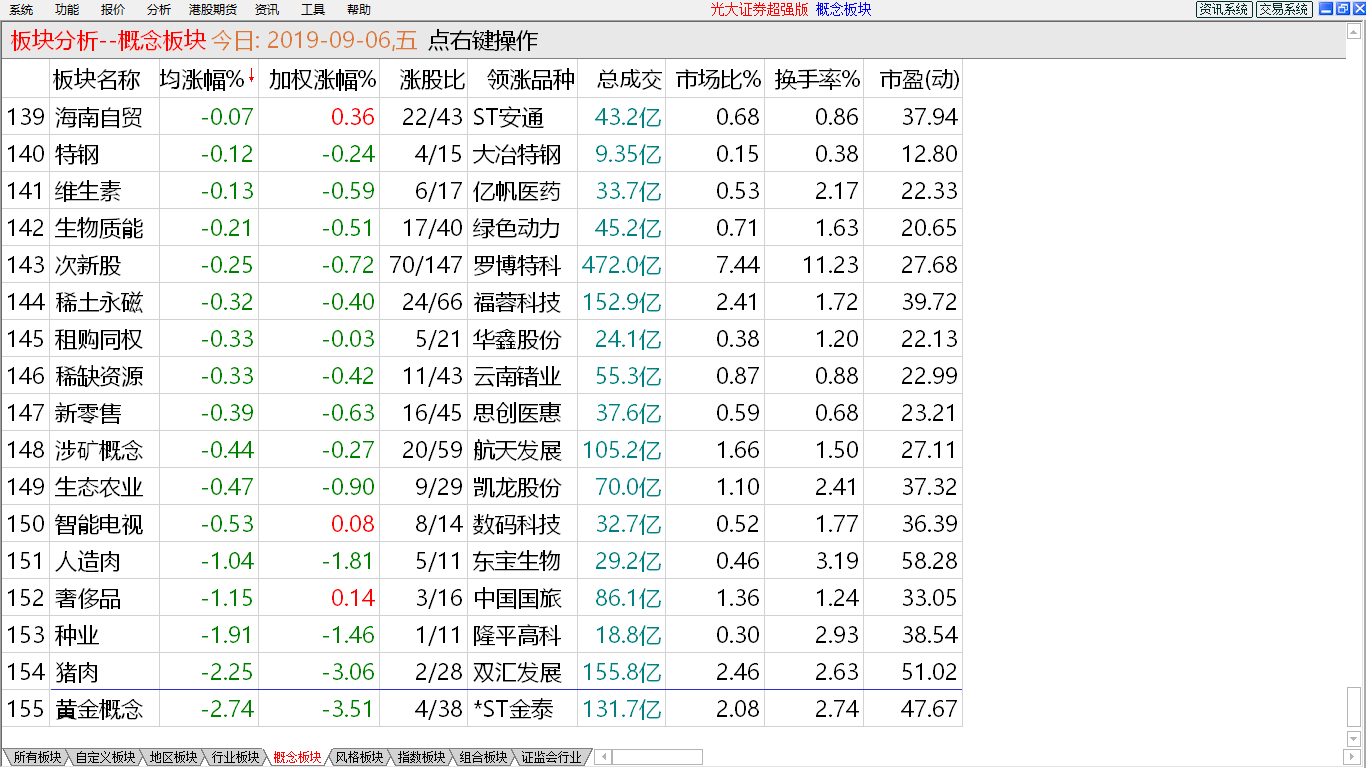Image resolution: width=1366 pixels, height=768 pixels.
Task: Switch to the 指数板块 tab
Action: point(421,757)
